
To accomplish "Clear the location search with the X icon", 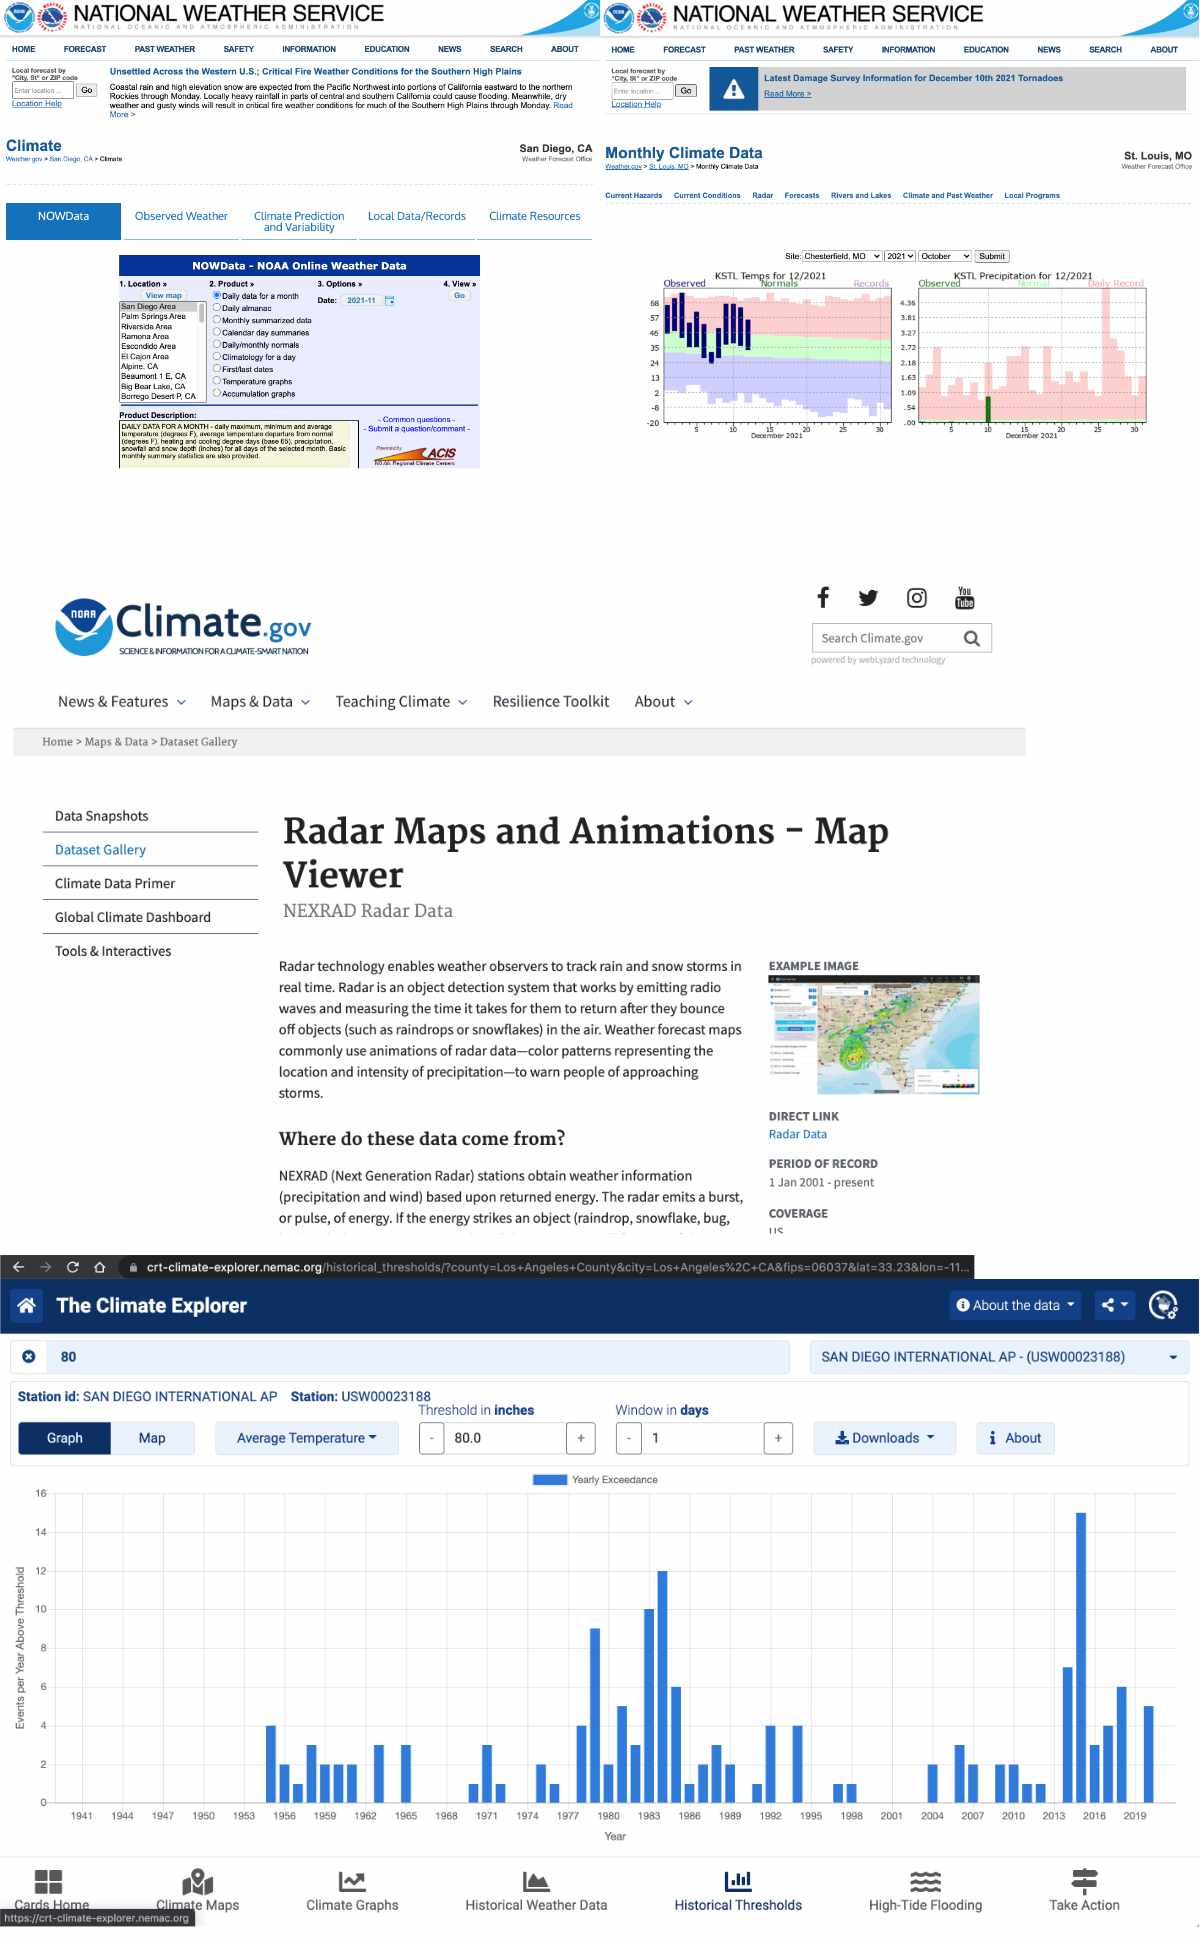I will point(29,1357).
